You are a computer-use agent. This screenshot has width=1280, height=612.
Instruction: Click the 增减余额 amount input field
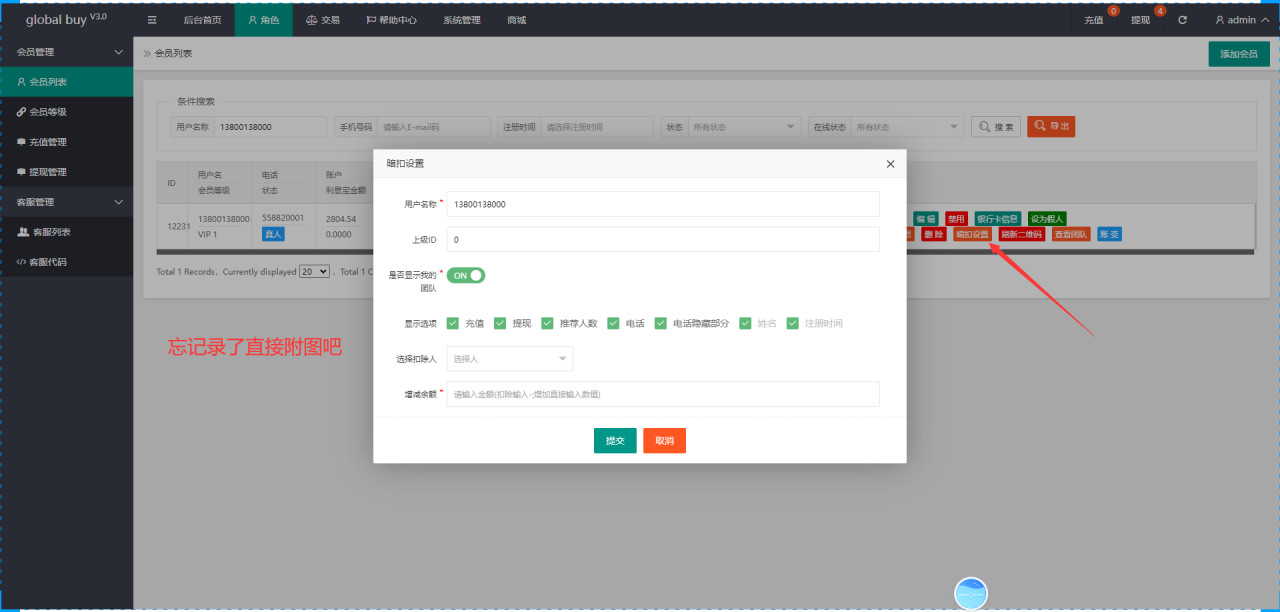[663, 394]
